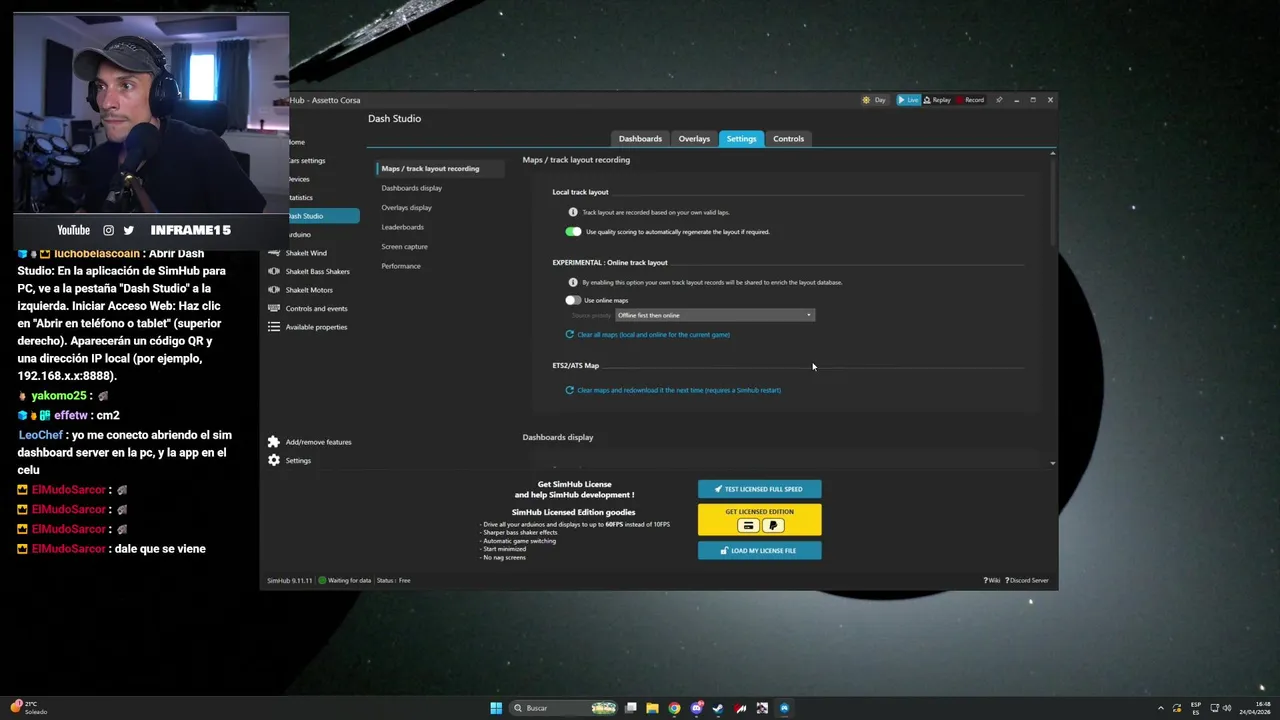
Task: Click SimHub 9.11.11 version text
Action: [290, 580]
